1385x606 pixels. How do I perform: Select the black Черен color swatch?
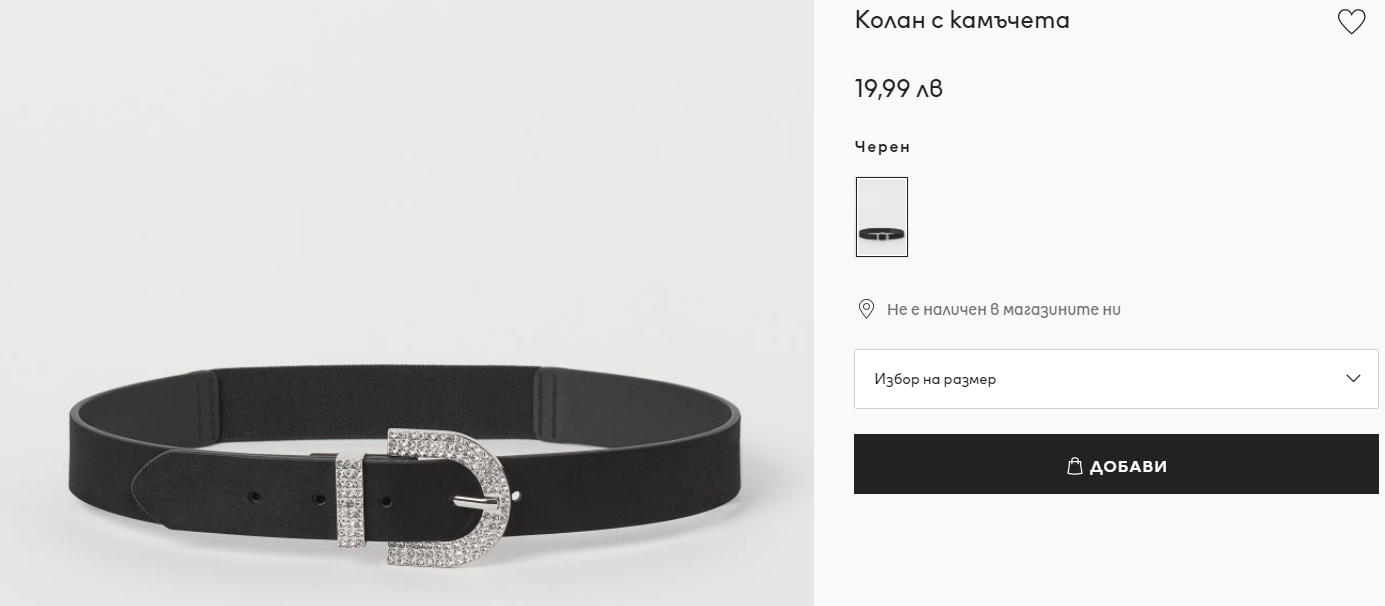[882, 217]
